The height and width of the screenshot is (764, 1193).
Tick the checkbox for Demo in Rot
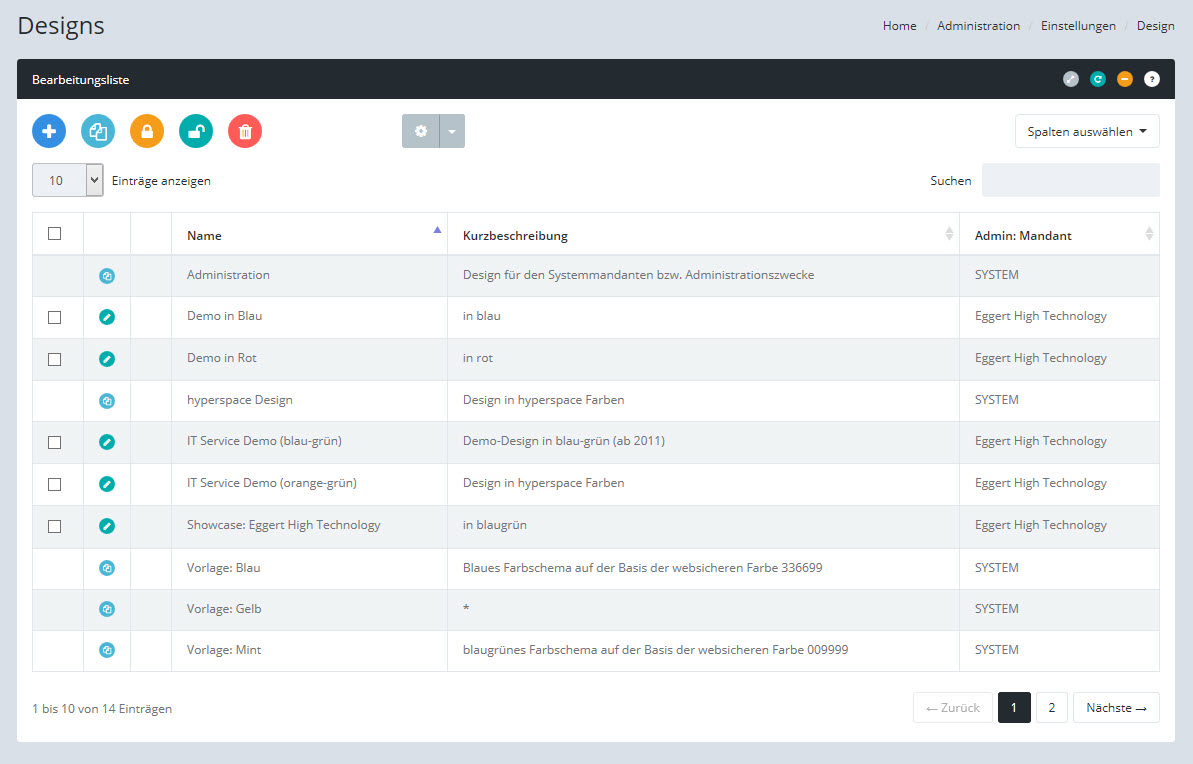[x=55, y=359]
